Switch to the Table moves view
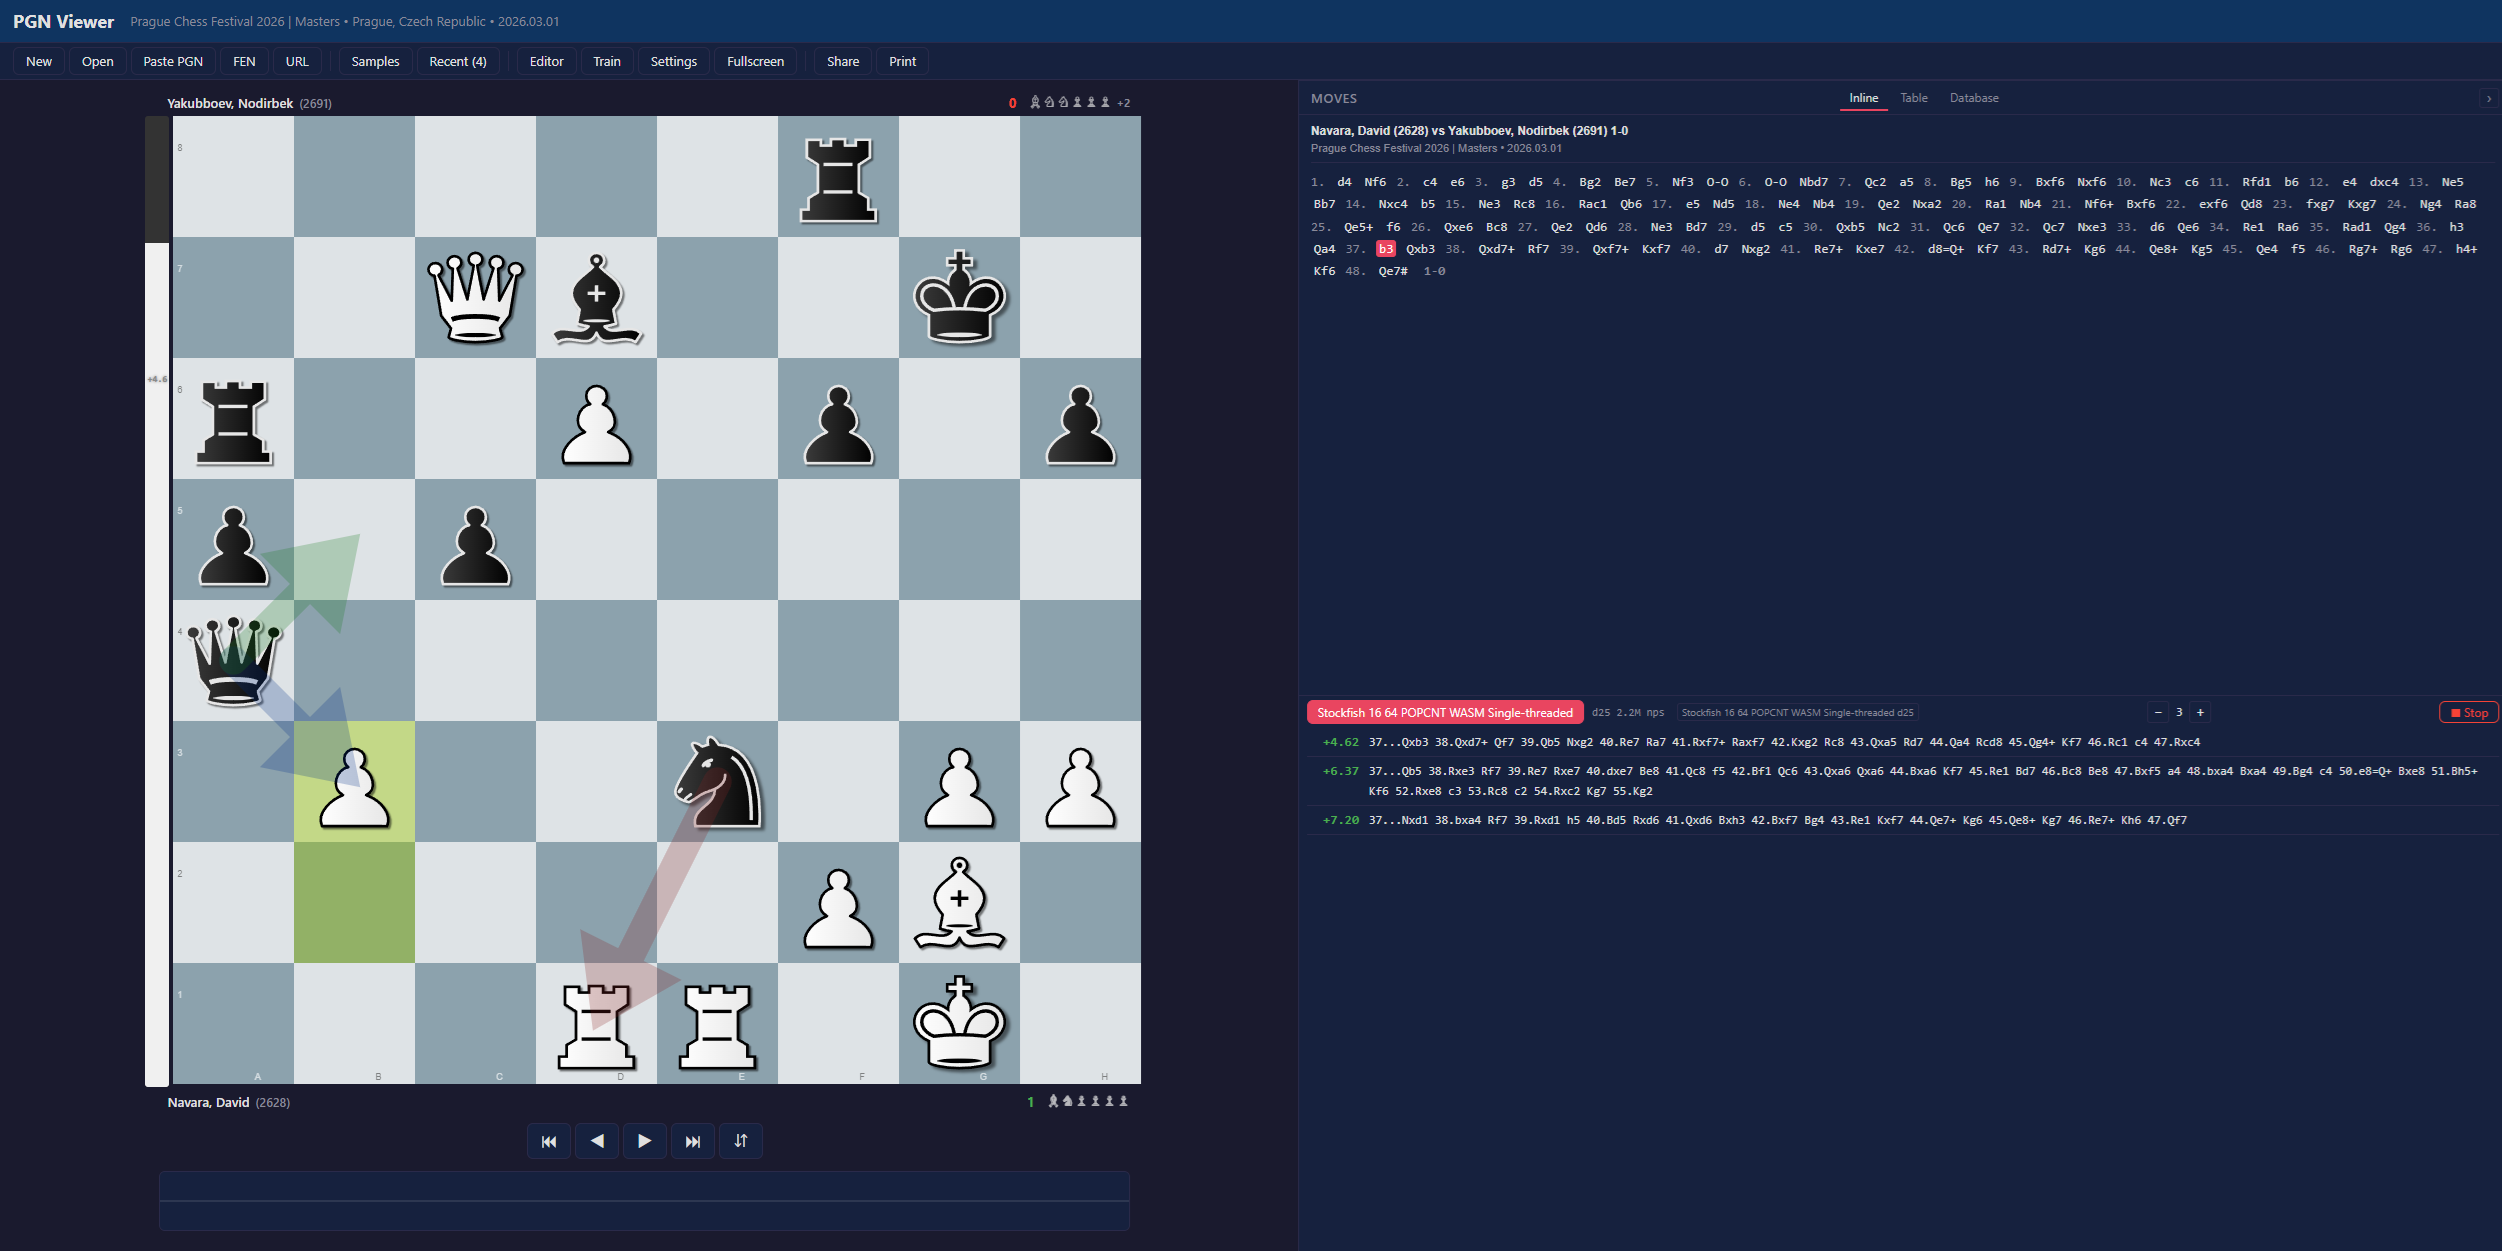Image resolution: width=2502 pixels, height=1251 pixels. click(1914, 98)
